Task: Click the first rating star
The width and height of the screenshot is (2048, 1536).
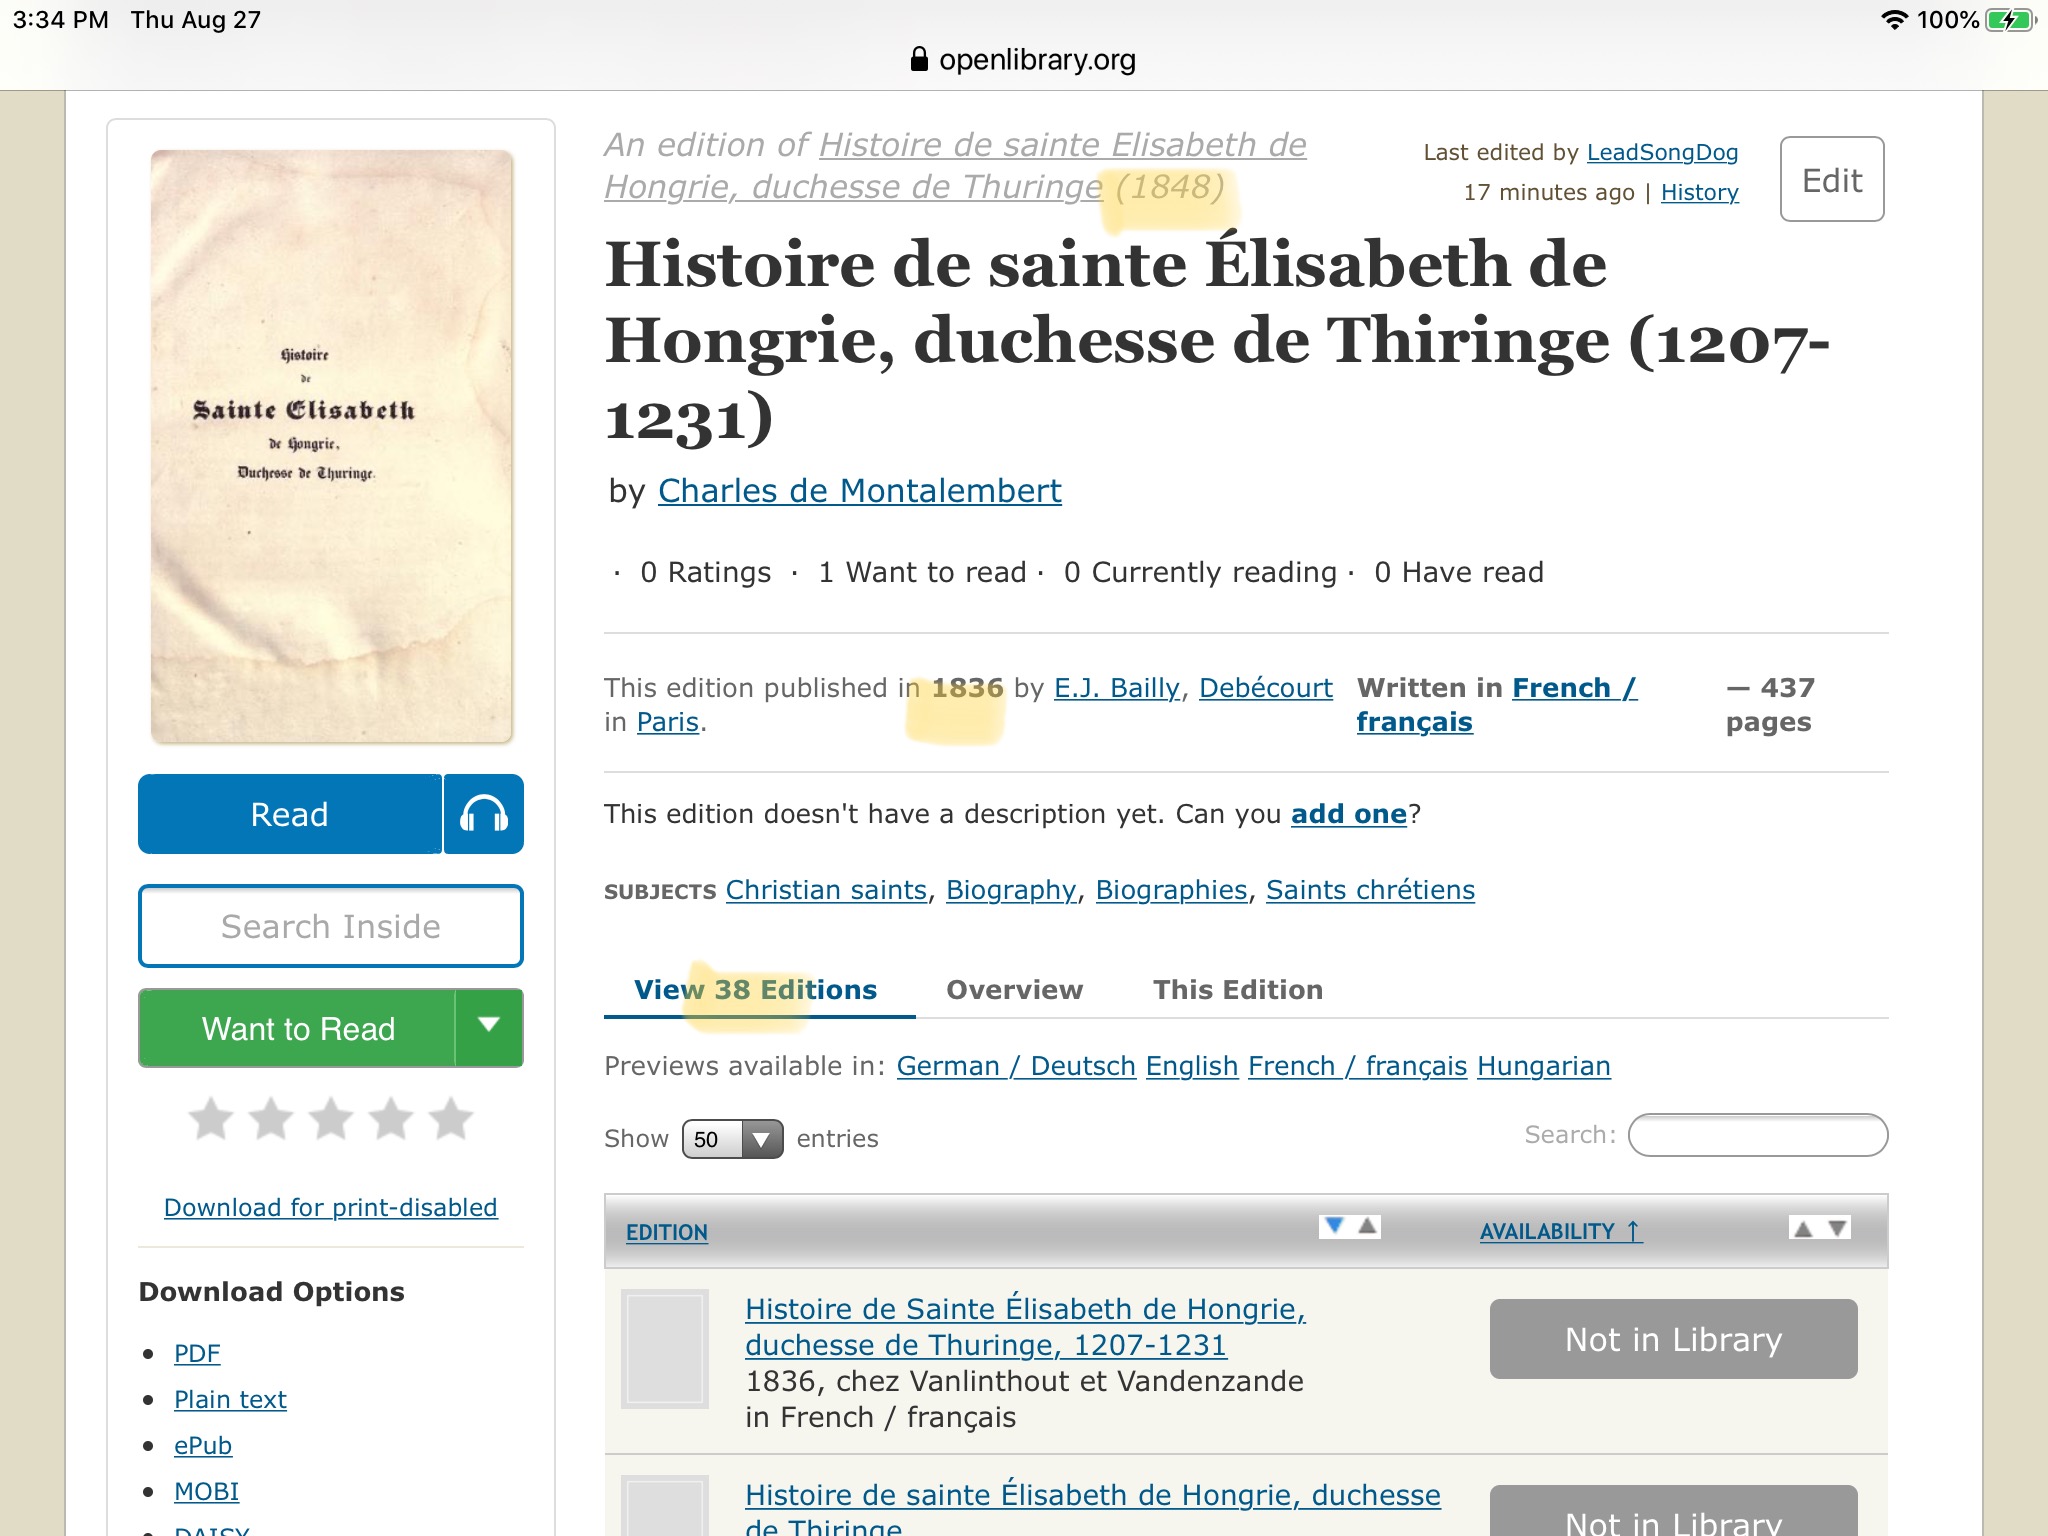Action: click(212, 1118)
